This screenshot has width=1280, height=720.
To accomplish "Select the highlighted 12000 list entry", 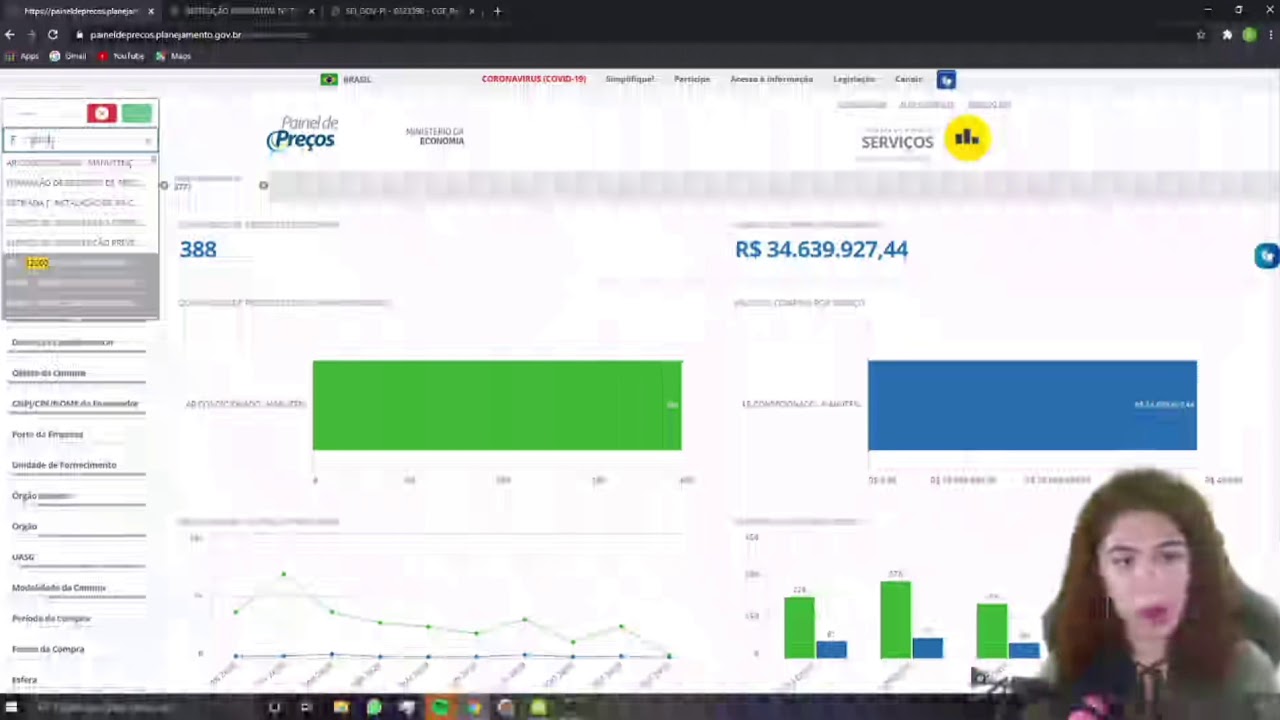I will tap(80, 263).
